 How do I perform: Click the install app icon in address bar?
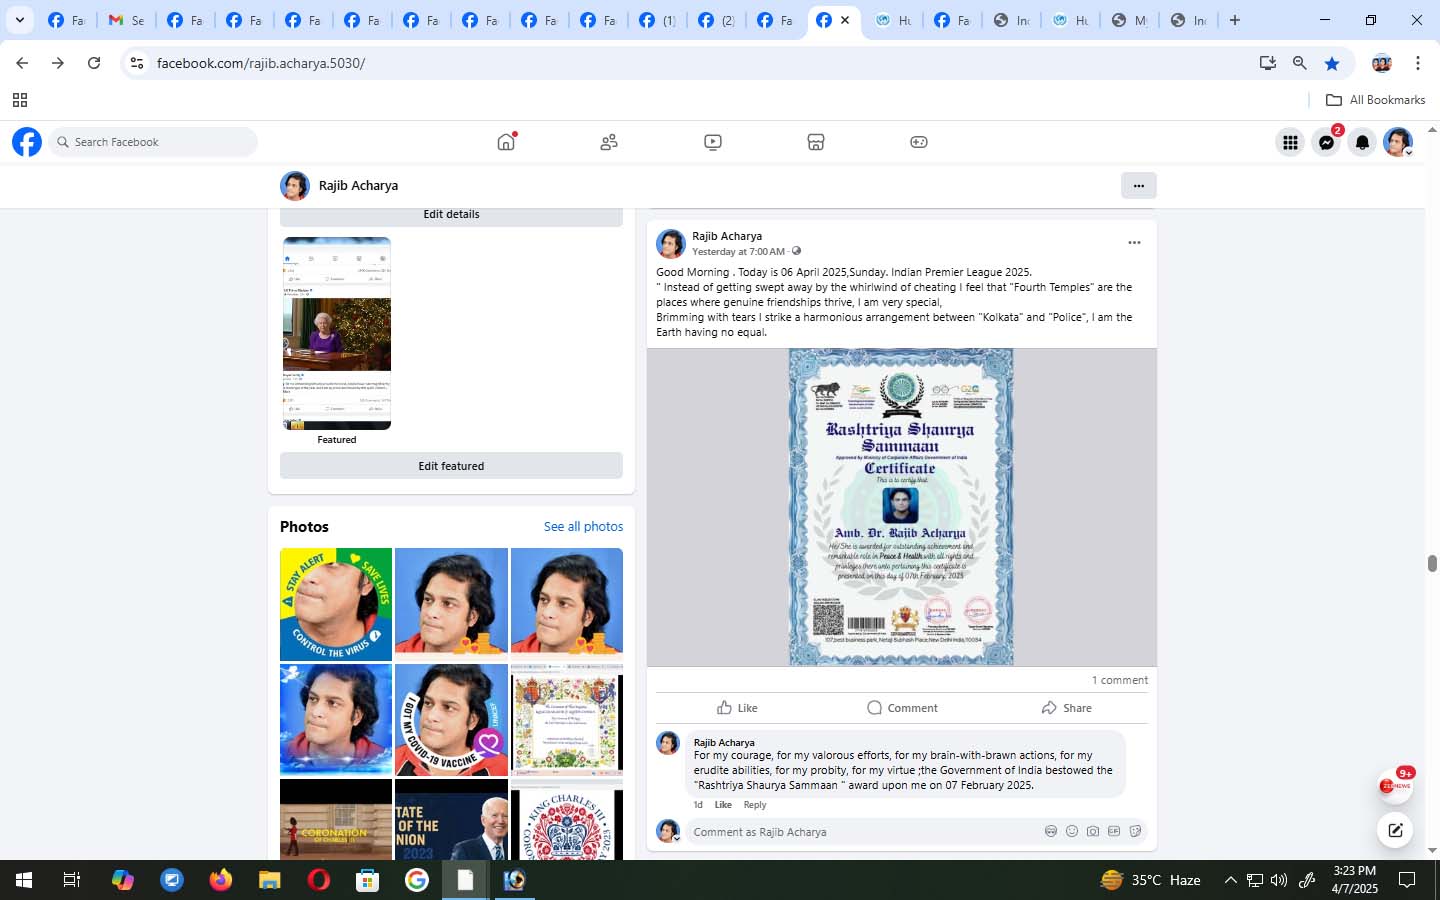(x=1268, y=63)
